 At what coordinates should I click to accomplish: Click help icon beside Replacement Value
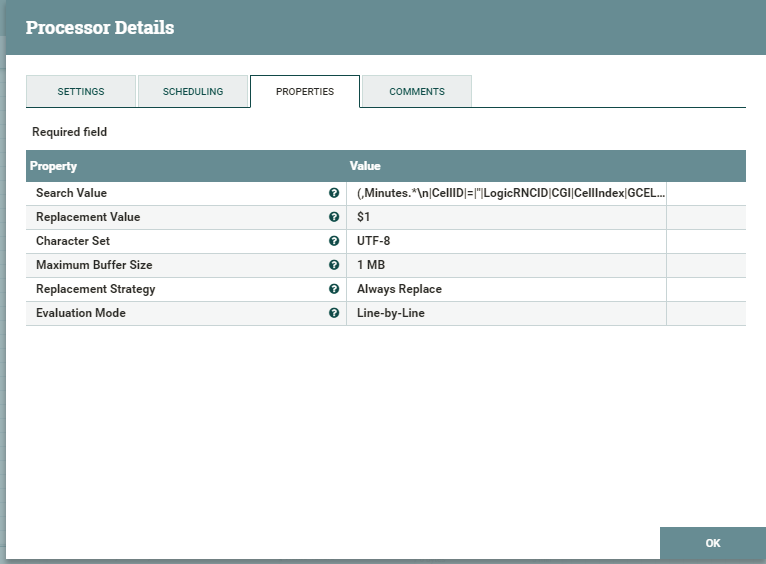coord(334,217)
